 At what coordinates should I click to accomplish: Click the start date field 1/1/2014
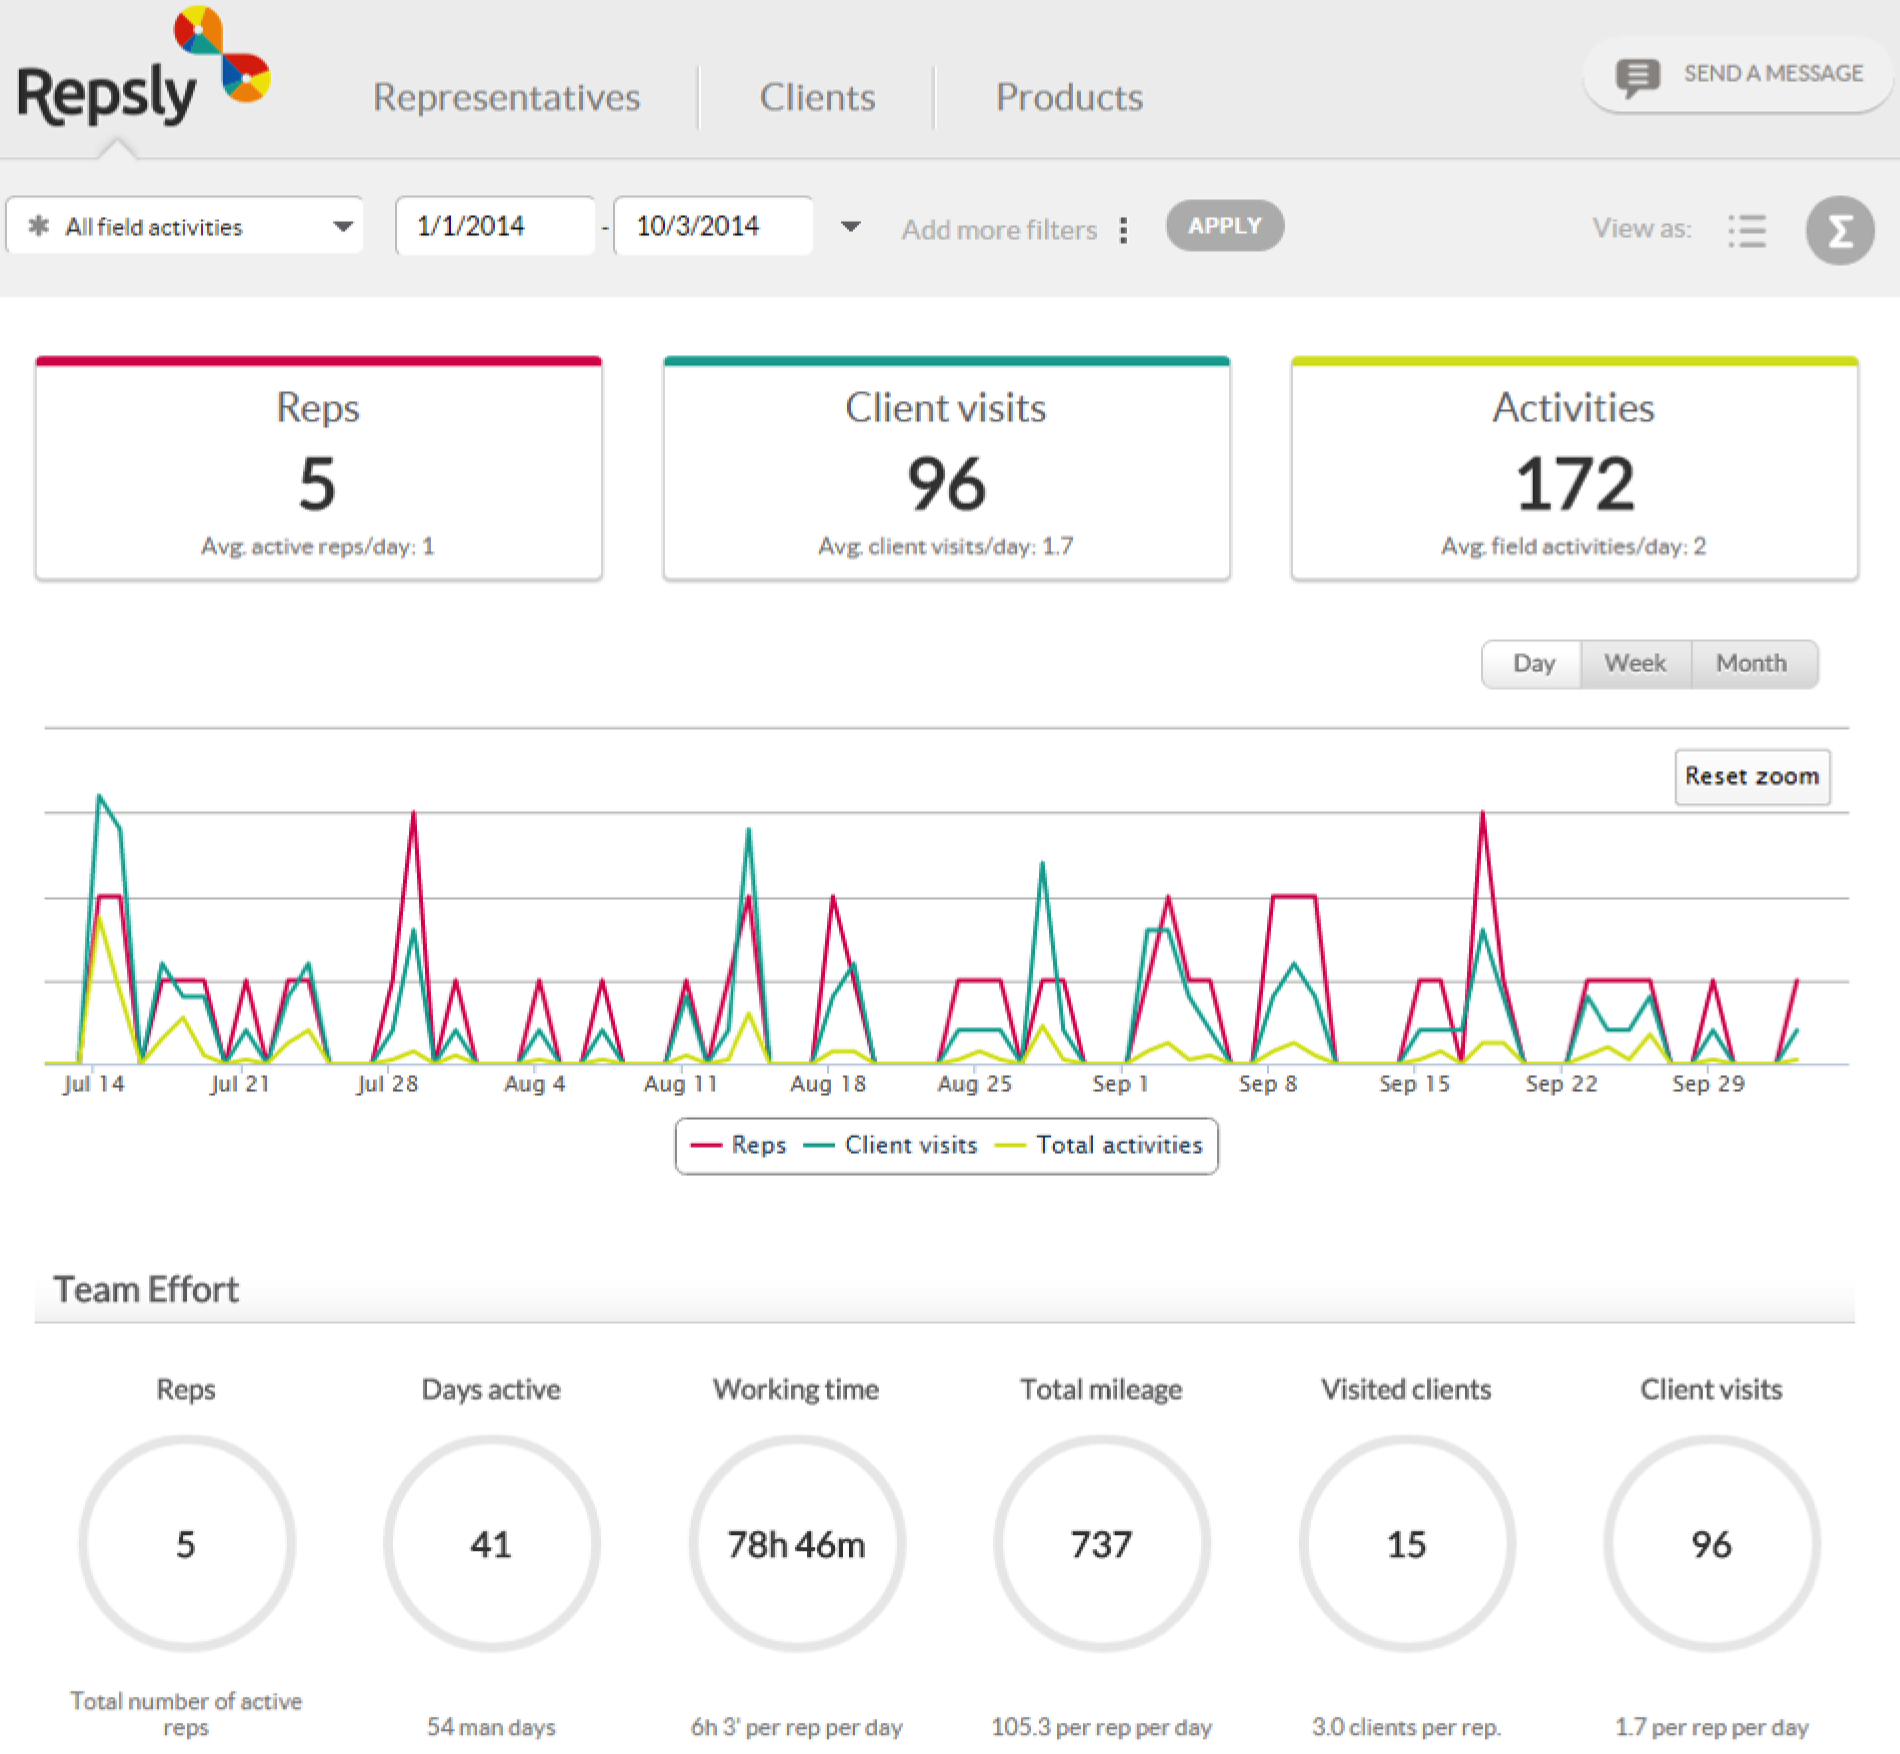click(495, 226)
